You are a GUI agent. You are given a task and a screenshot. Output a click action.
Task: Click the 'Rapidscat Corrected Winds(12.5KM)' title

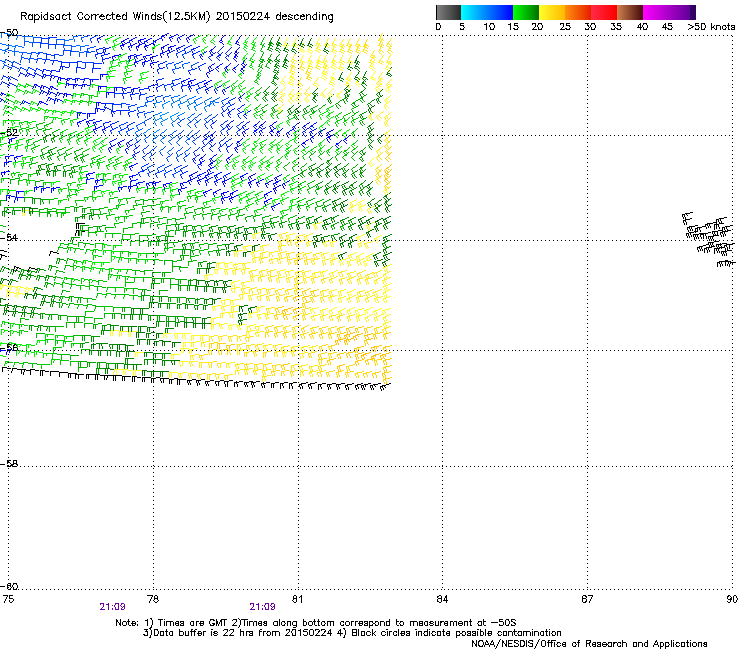point(115,17)
